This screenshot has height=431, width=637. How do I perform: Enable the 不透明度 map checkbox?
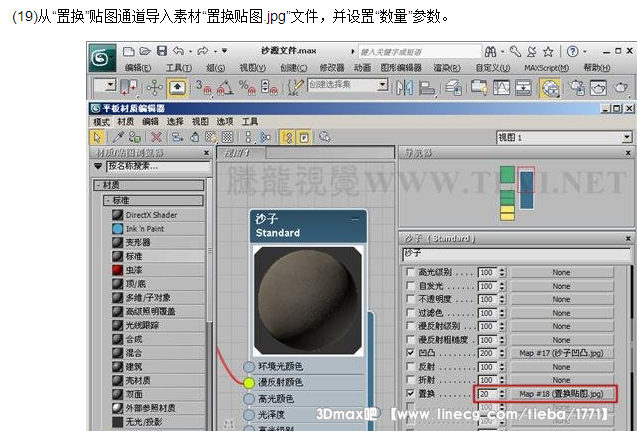tap(411, 299)
